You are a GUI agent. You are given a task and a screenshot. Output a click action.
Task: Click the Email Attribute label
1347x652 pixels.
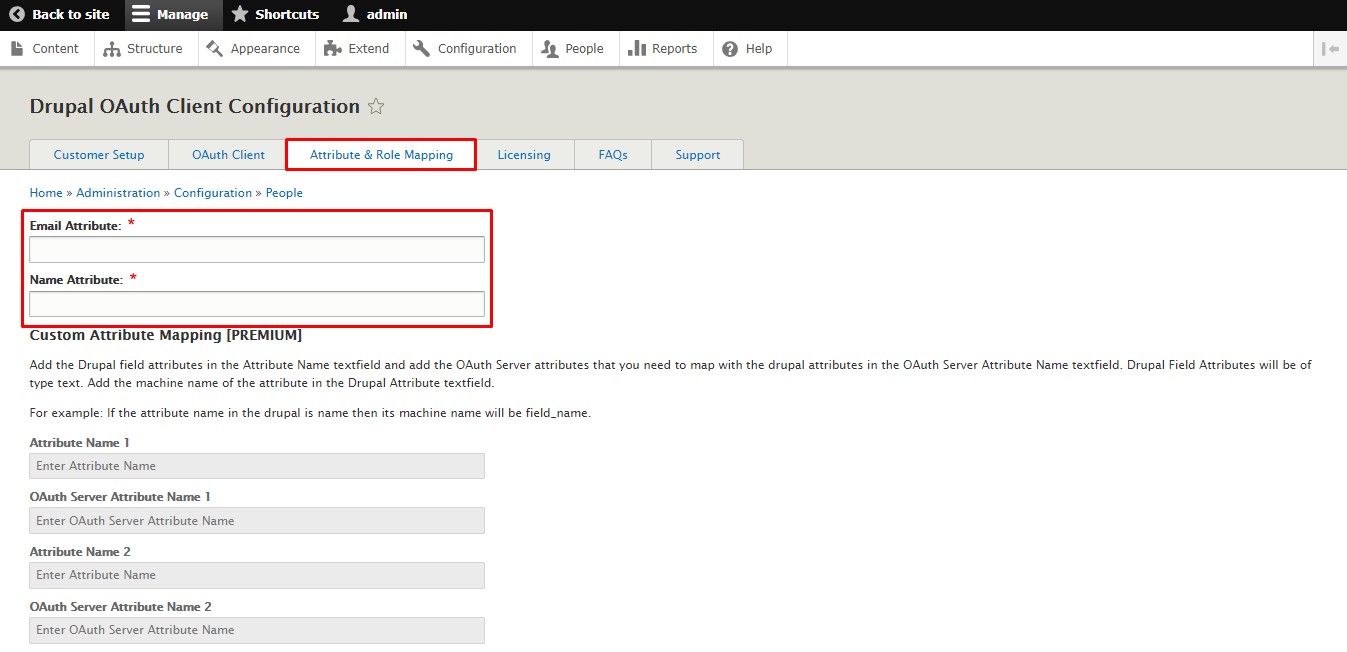75,226
